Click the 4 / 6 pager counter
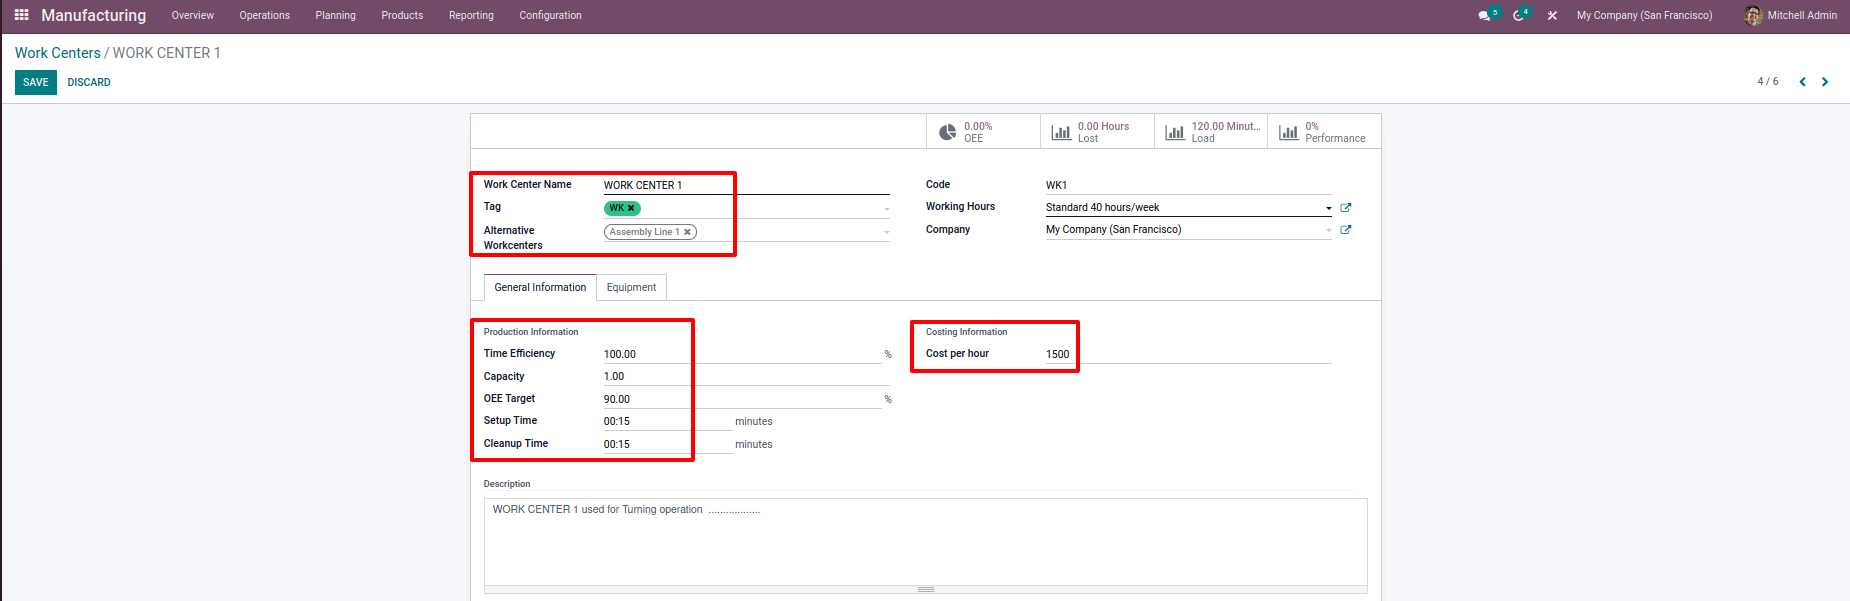 1767,82
